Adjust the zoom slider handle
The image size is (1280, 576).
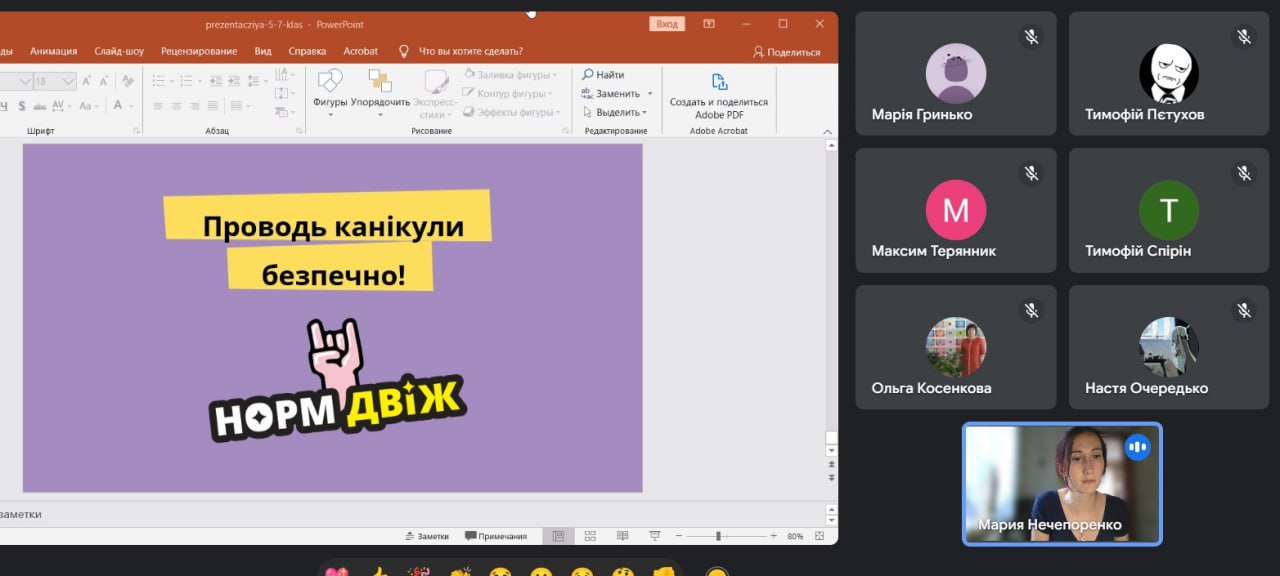click(718, 536)
